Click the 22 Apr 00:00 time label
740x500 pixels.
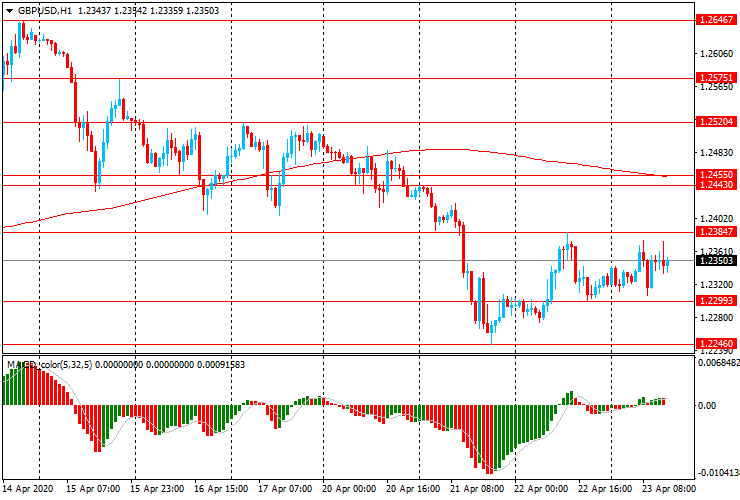pos(541,489)
